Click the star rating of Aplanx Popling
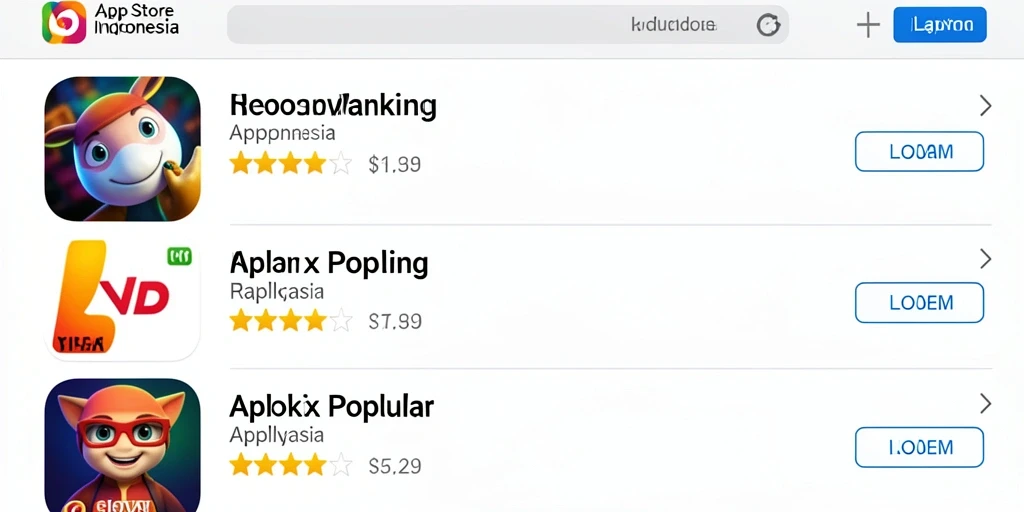Screen dimensions: 1024x512 (291, 321)
